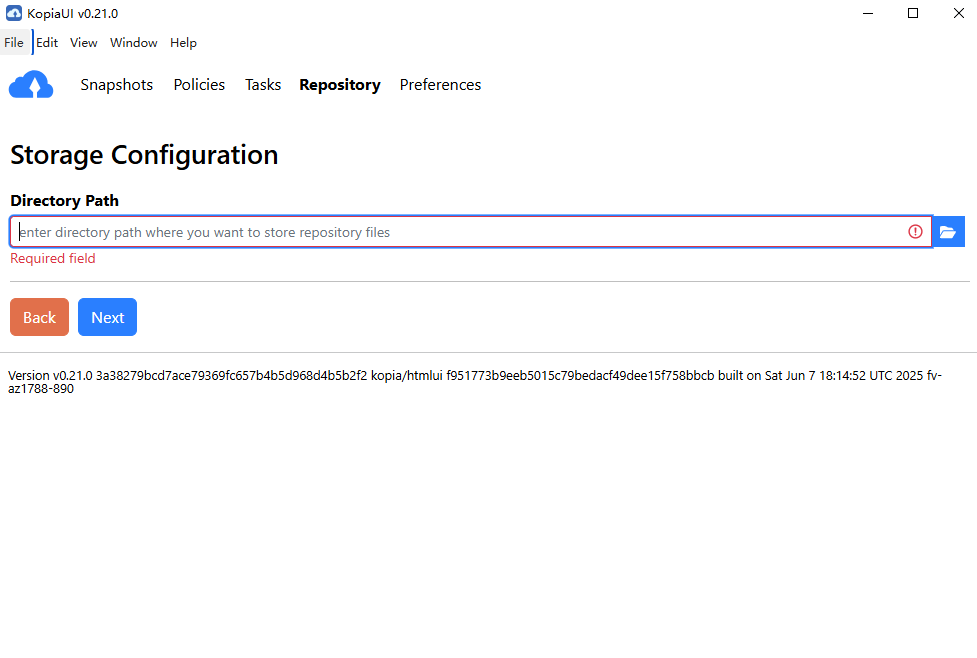The image size is (977, 658).
Task: Open the Help menu
Action: pos(183,43)
